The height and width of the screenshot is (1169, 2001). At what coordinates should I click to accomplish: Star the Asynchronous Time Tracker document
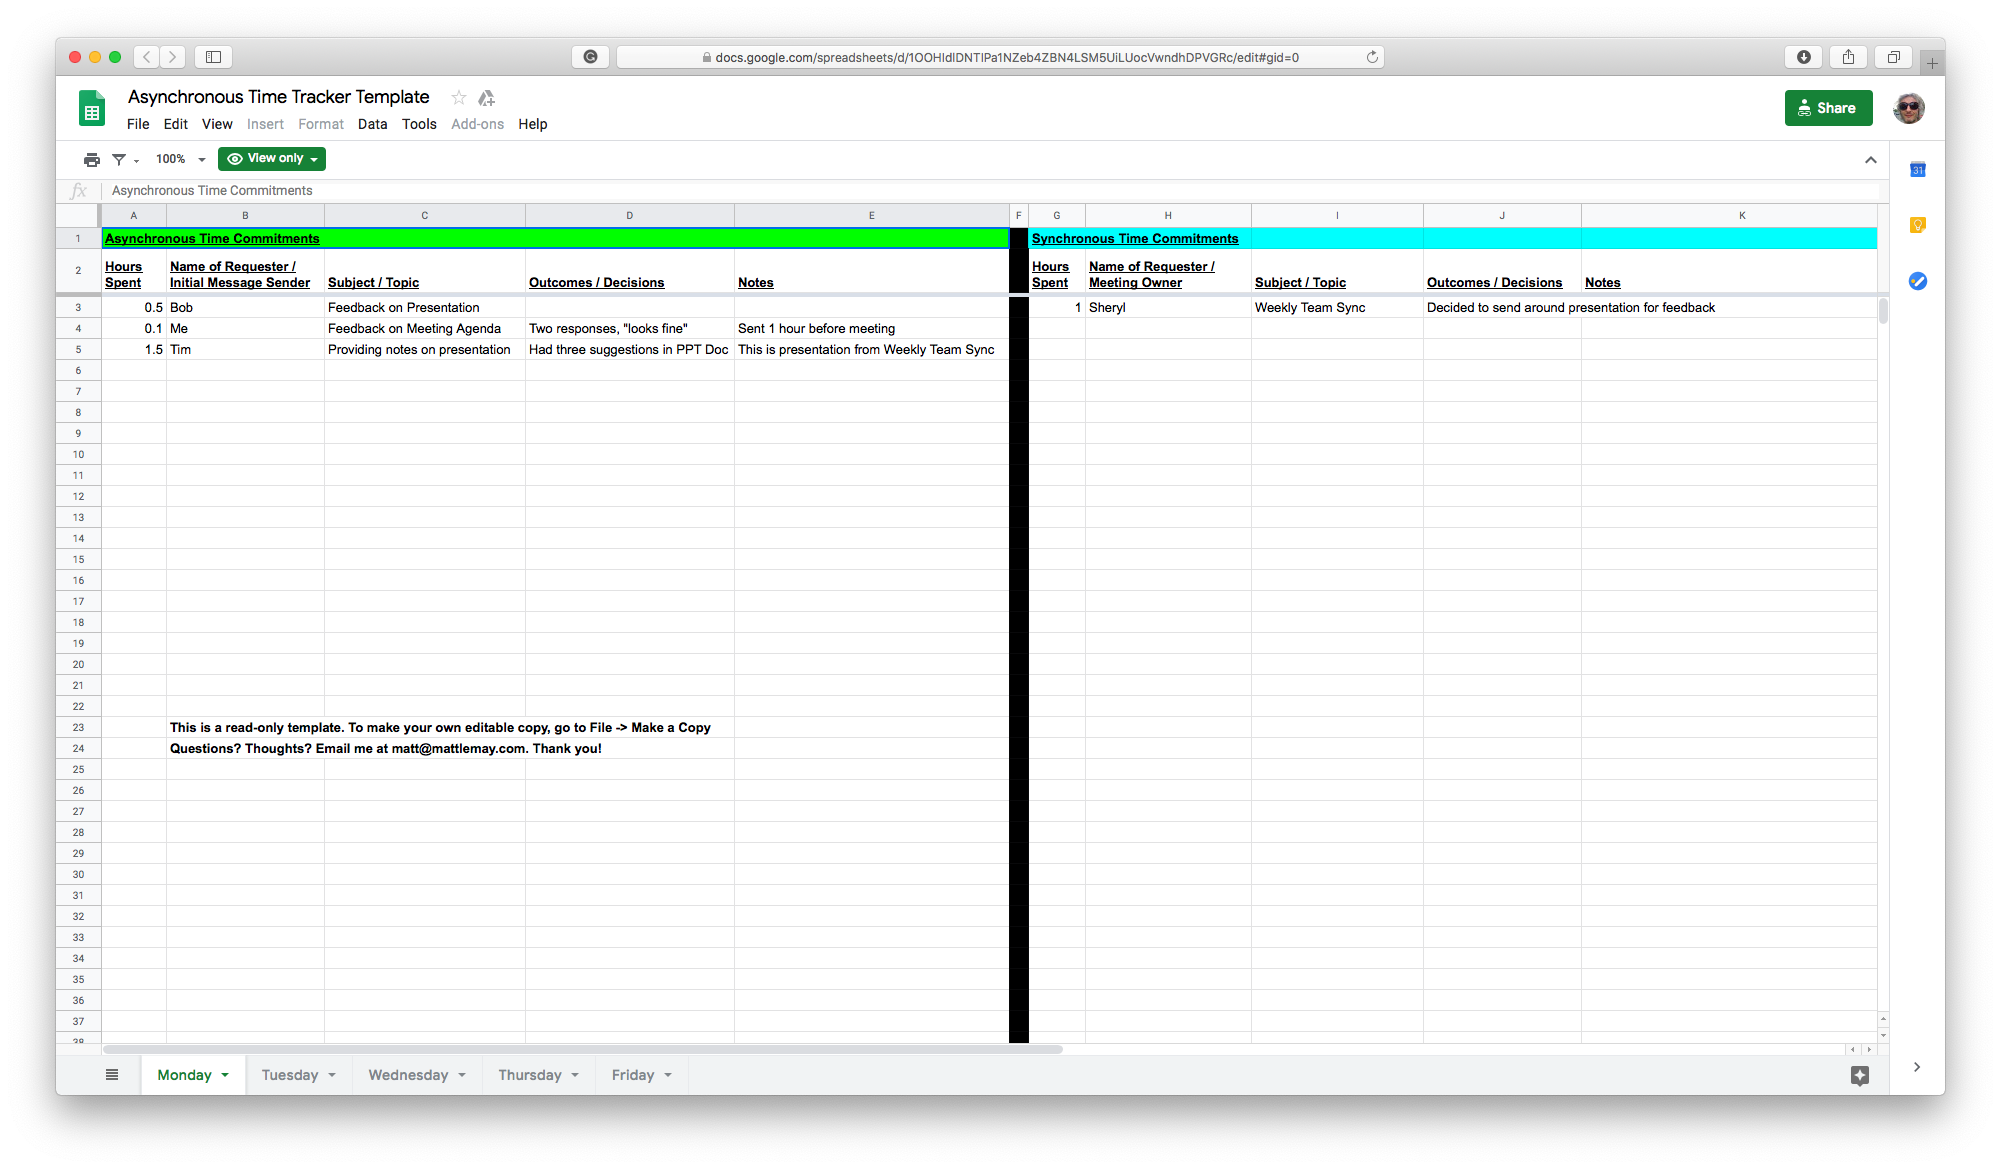point(459,97)
